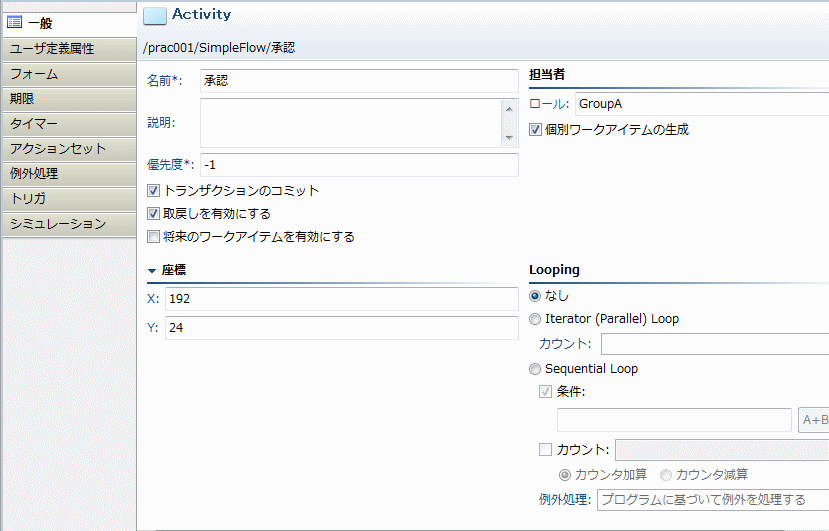
Task: Collapse the 座標 section triangle
Action: [152, 271]
